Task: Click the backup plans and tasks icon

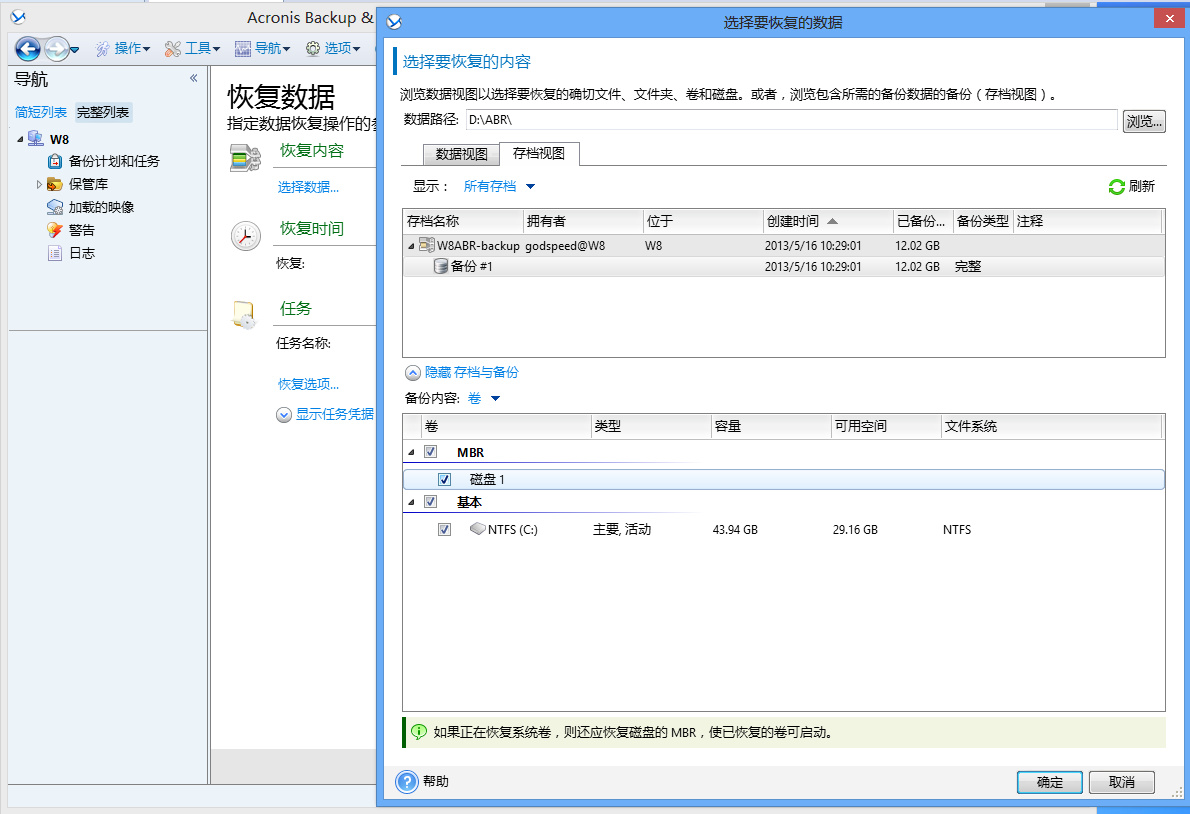Action: point(55,161)
